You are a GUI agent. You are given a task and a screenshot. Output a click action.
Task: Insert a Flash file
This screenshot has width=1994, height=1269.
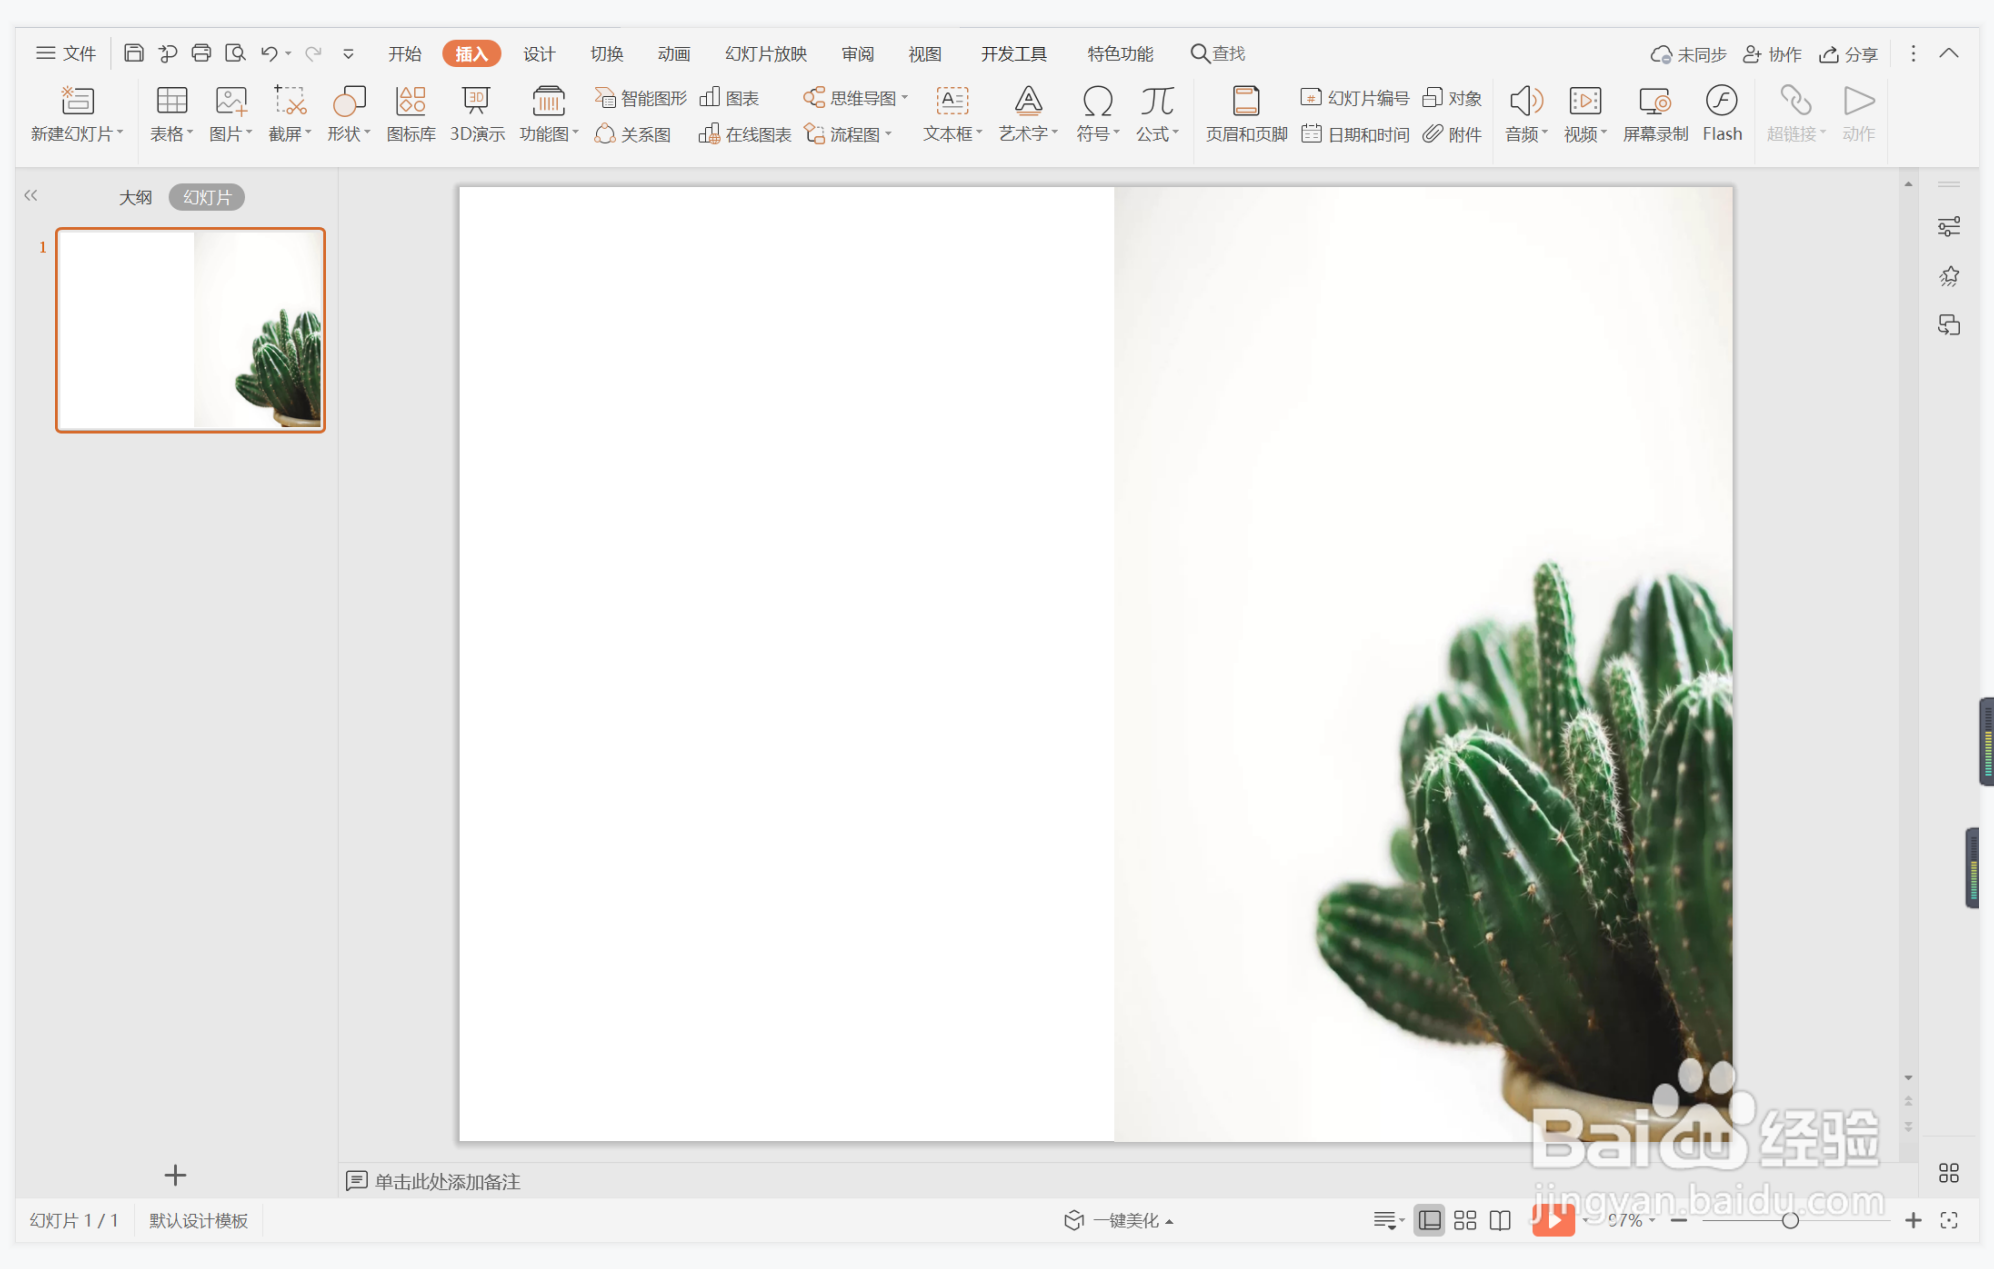[x=1722, y=114]
